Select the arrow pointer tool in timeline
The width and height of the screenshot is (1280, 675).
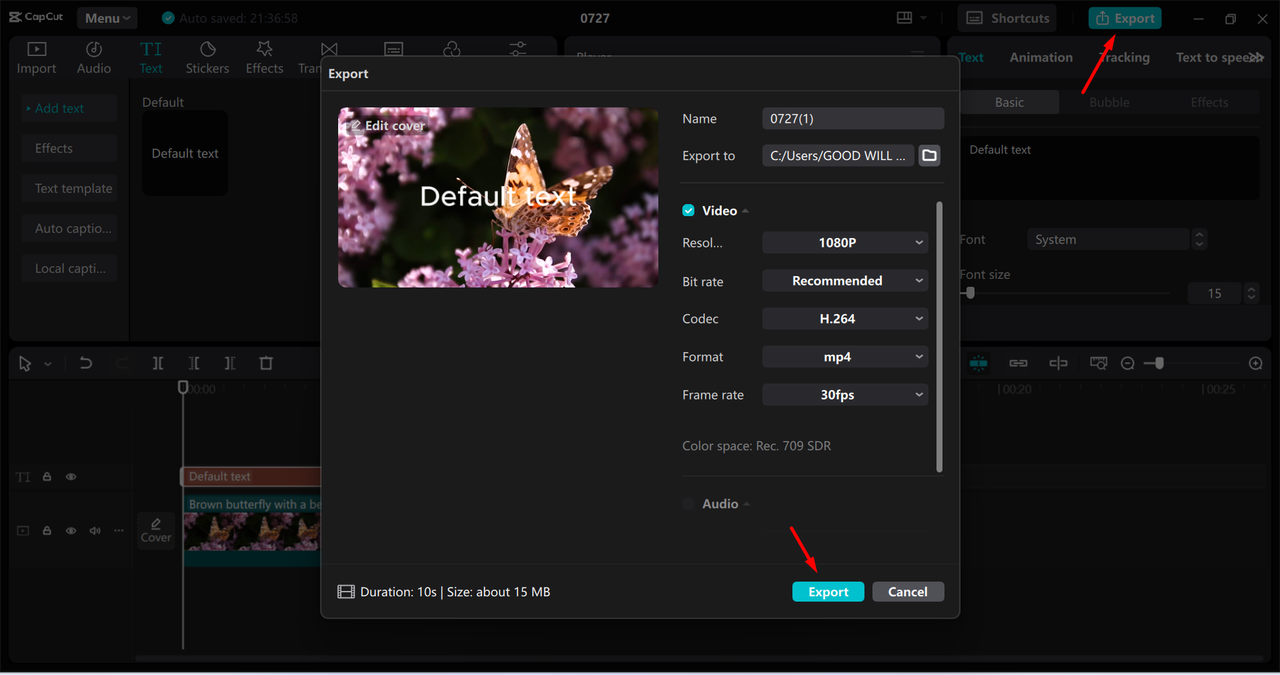[26, 364]
